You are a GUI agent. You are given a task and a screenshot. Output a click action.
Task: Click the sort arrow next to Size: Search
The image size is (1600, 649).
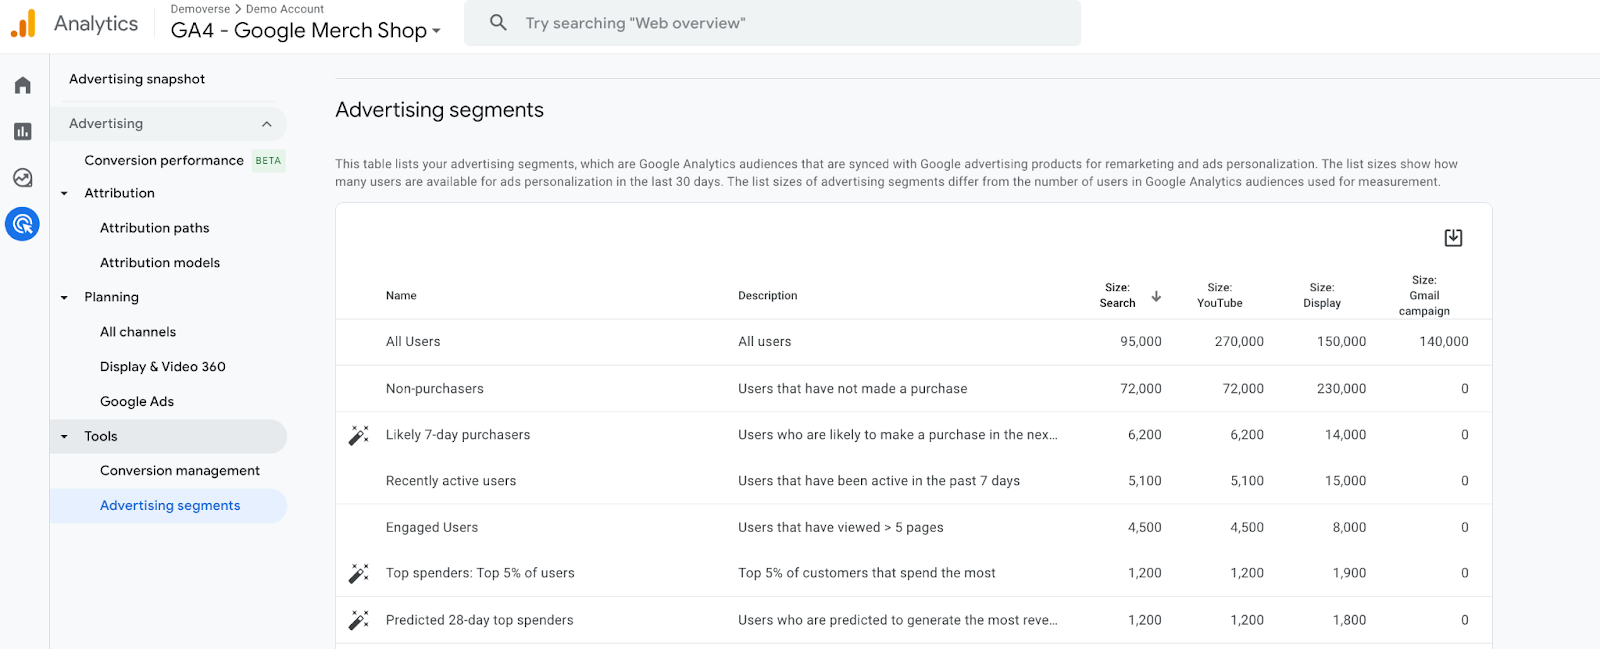1156,296
